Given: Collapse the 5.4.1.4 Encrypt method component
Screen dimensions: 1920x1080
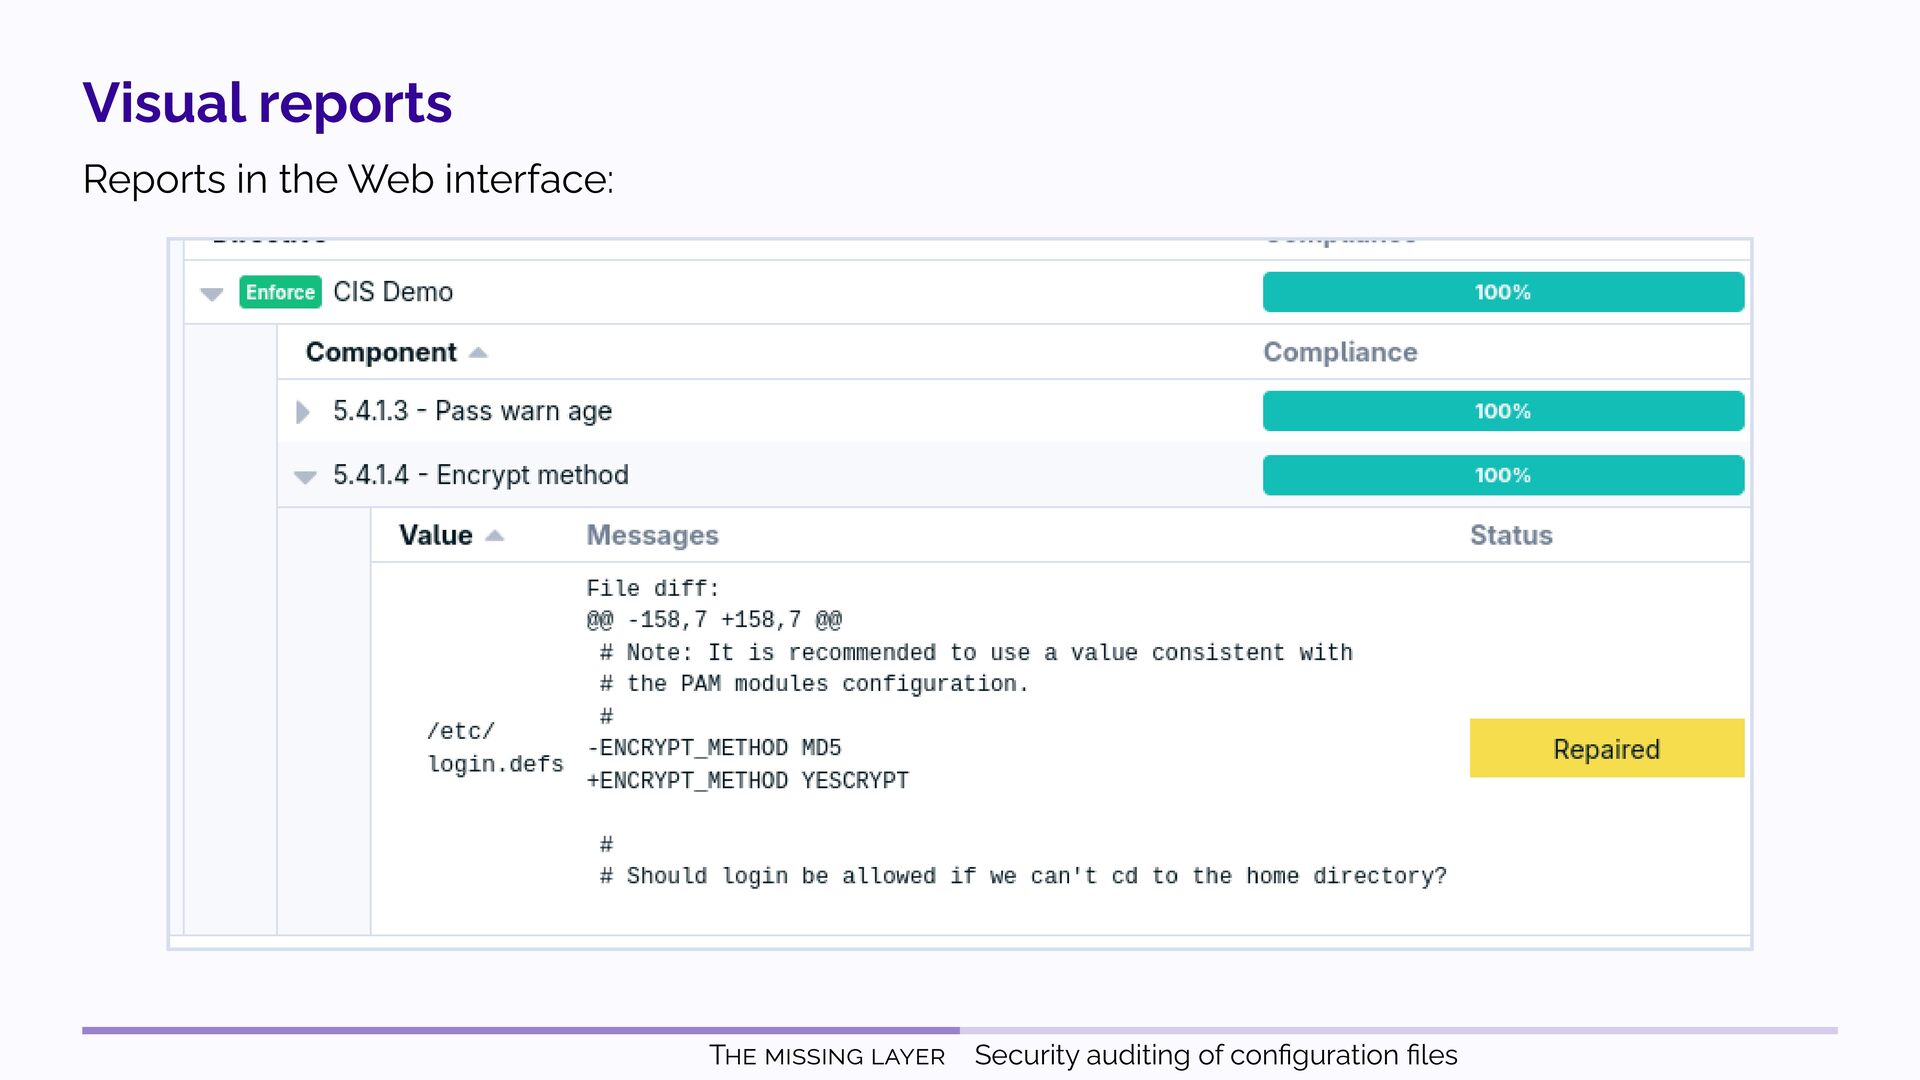Looking at the screenshot, I should pyautogui.click(x=305, y=477).
